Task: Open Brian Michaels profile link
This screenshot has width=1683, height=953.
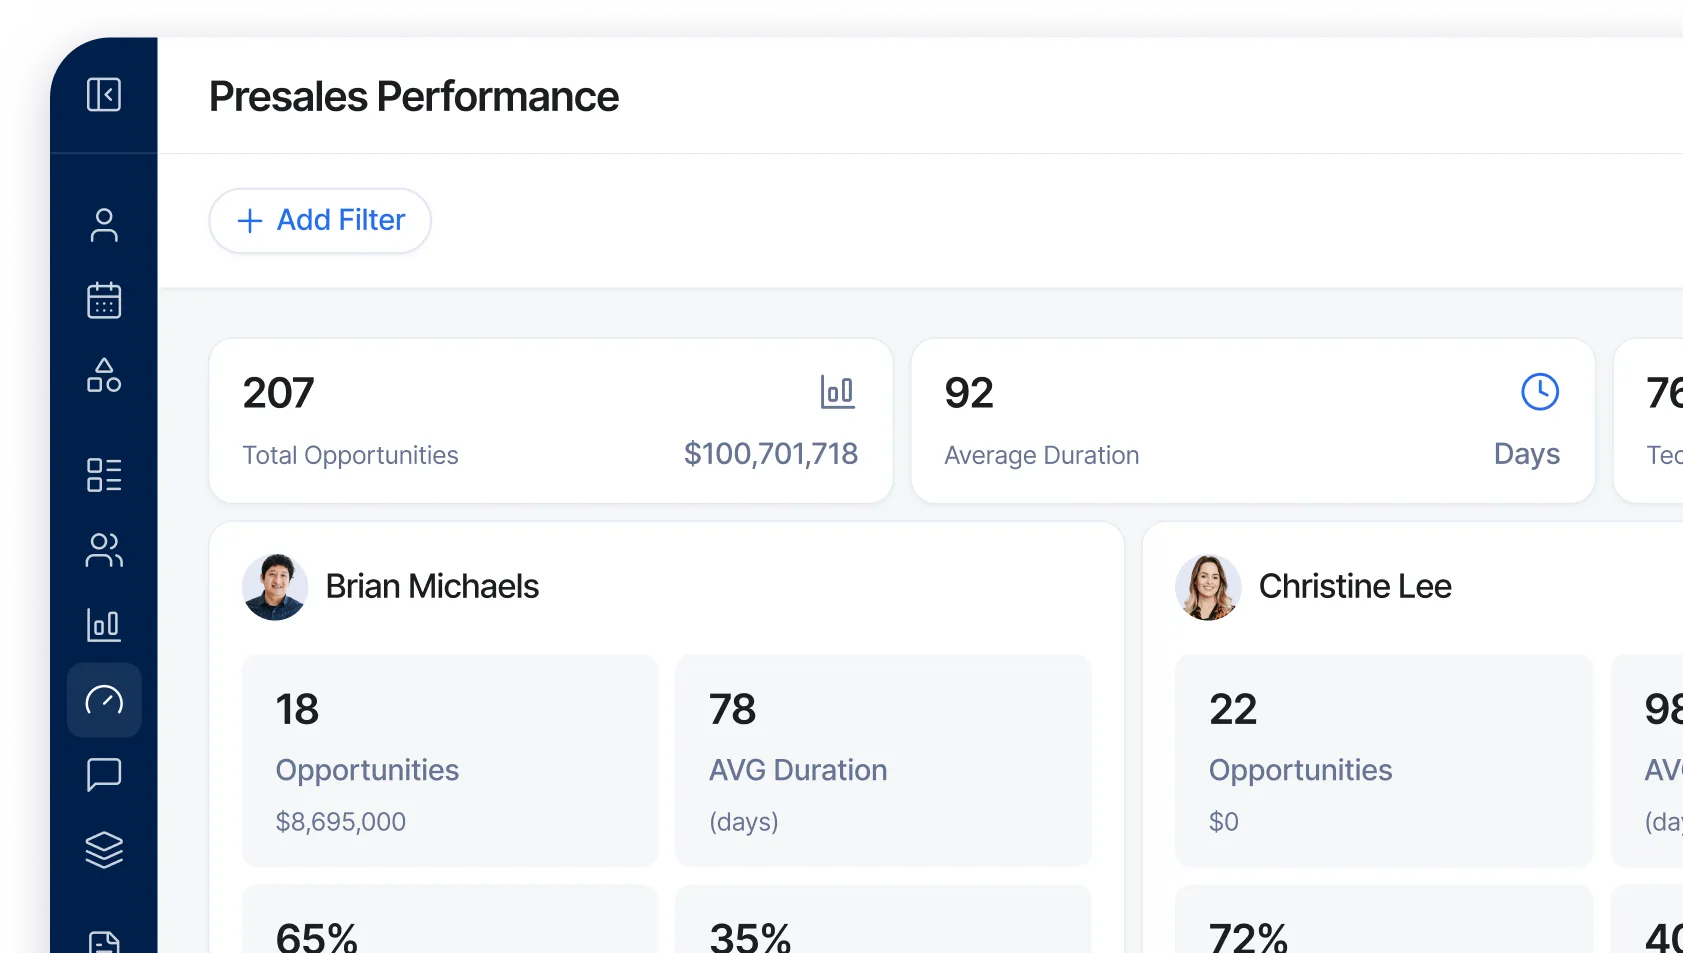Action: coord(433,586)
